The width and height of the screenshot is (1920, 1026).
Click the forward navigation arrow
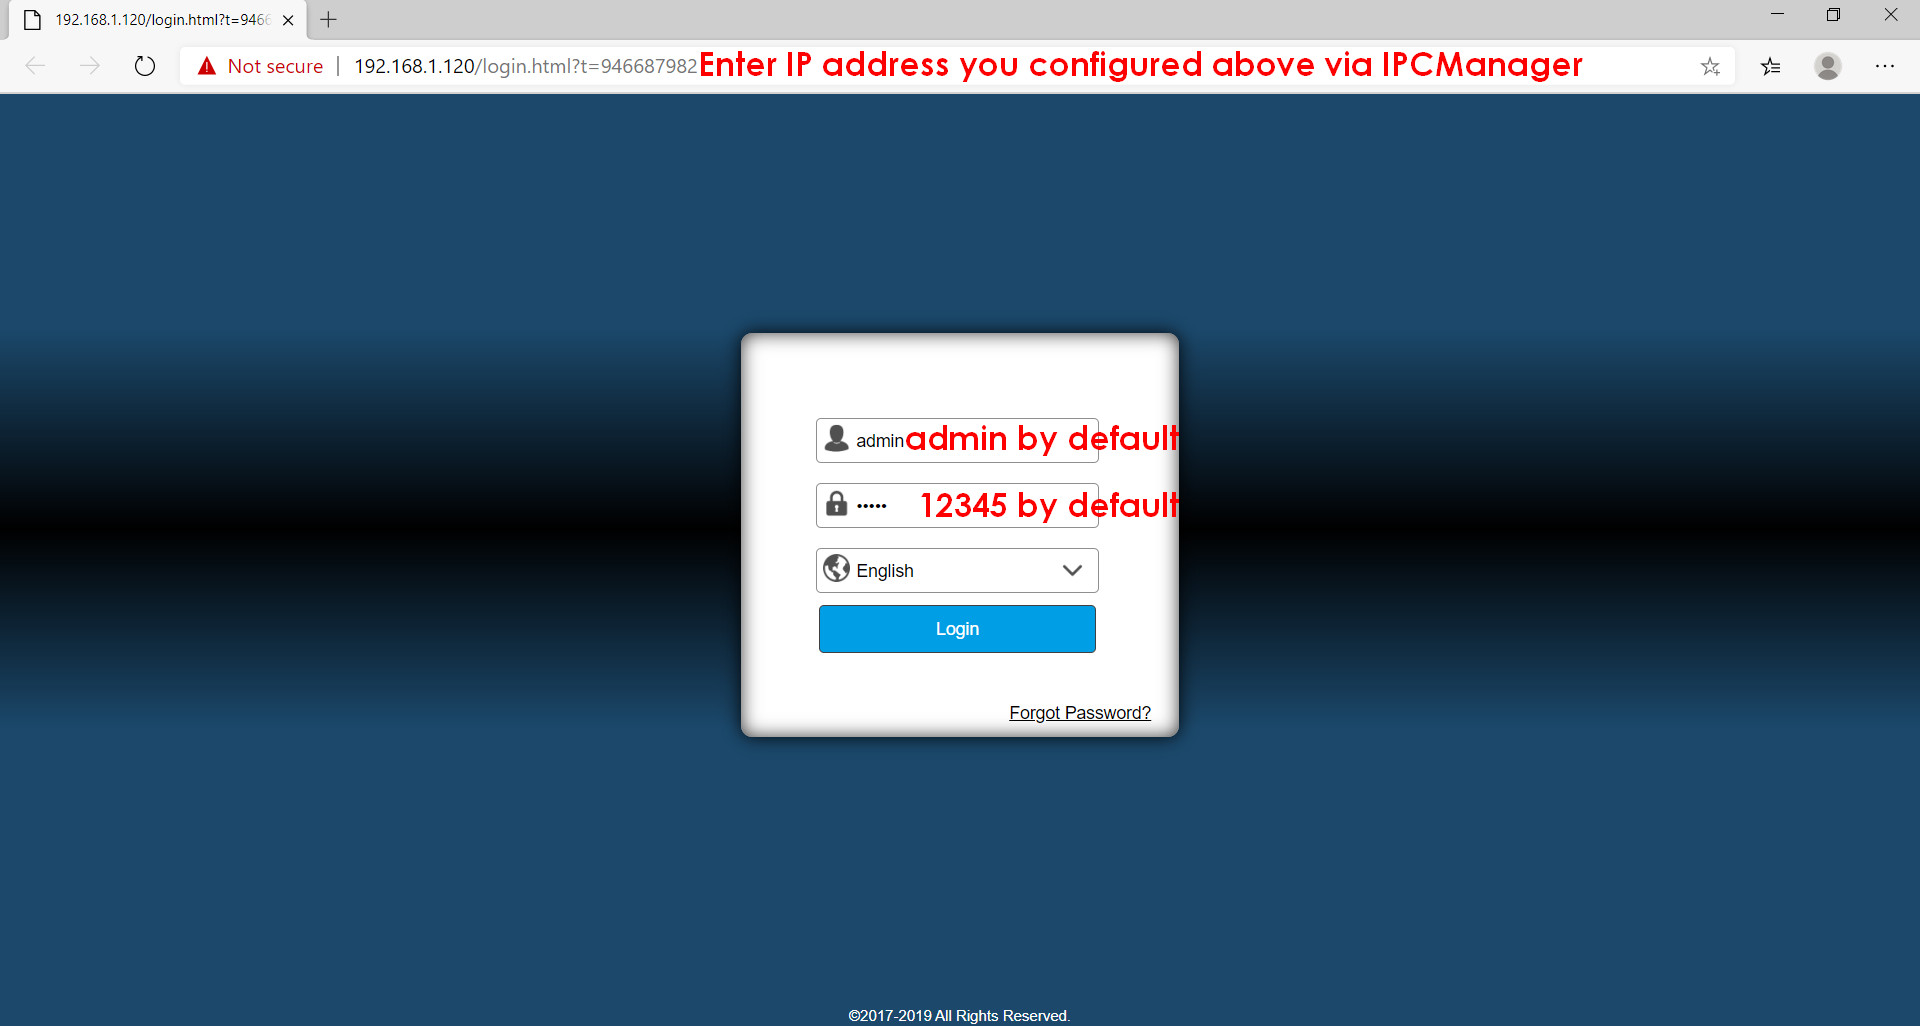90,66
